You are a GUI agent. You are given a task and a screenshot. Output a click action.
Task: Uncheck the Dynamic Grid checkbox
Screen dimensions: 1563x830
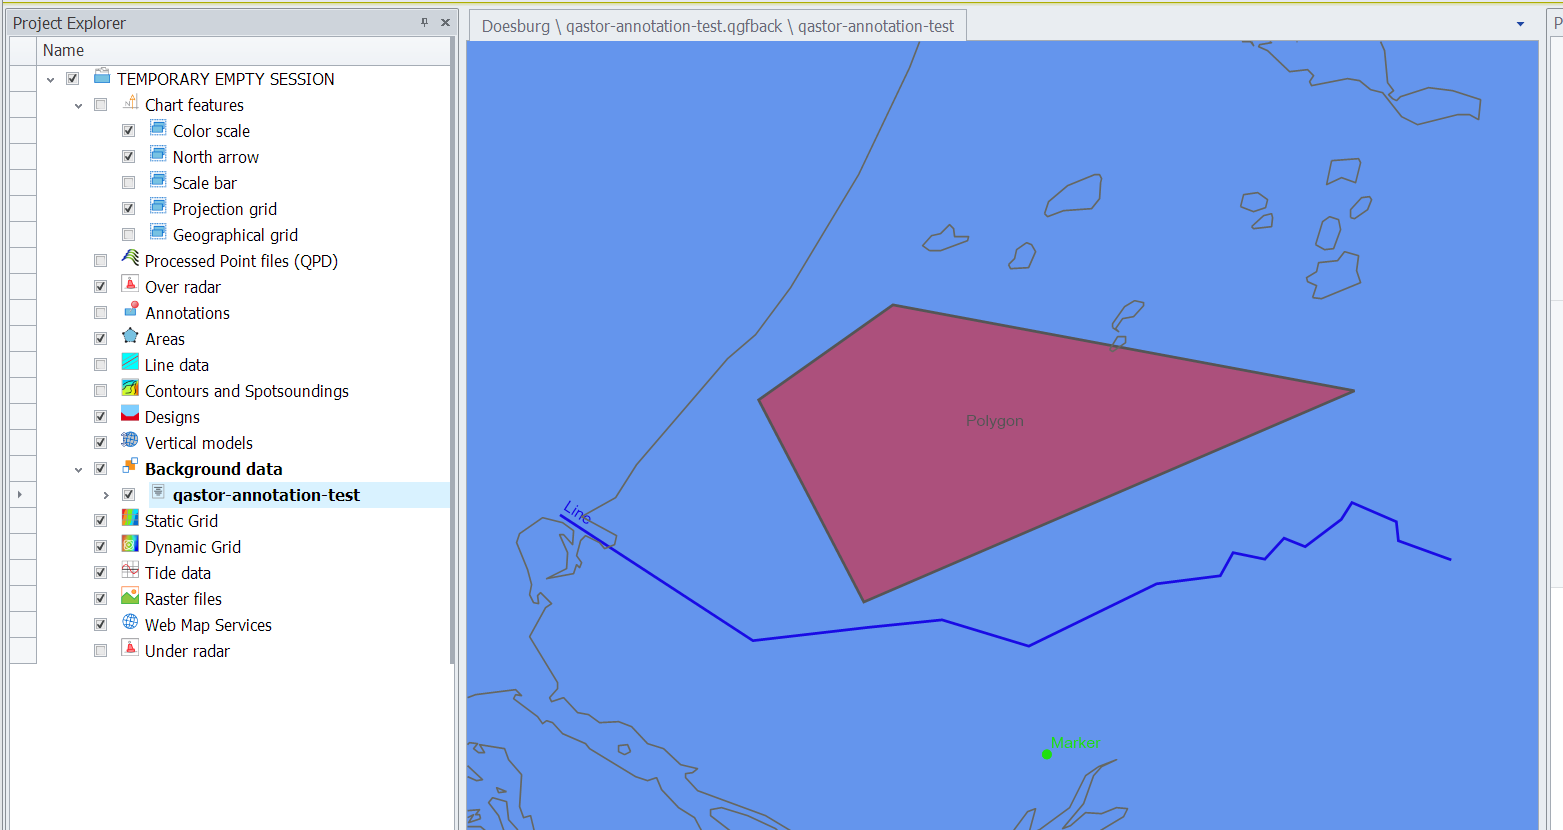point(100,546)
